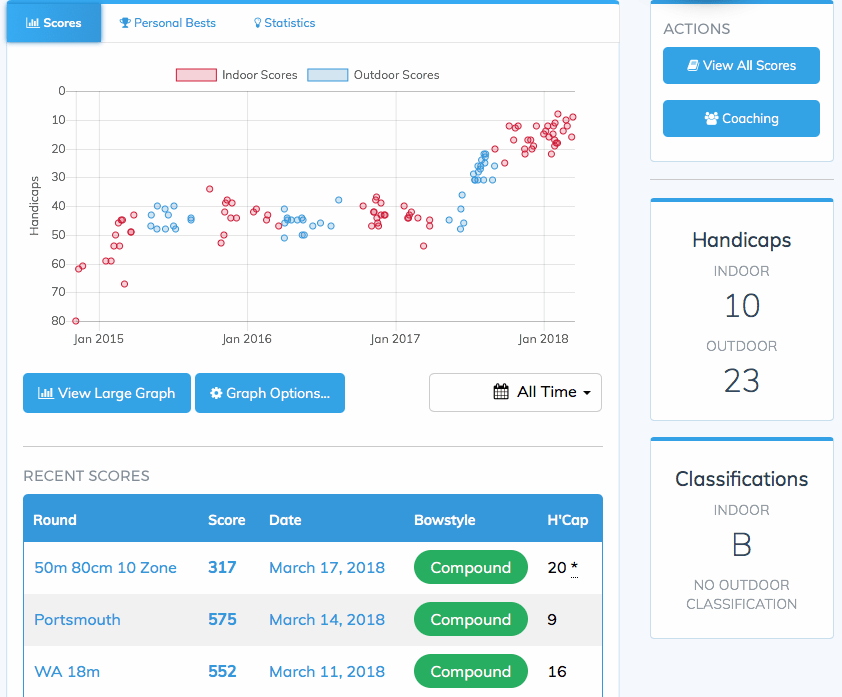Image resolution: width=842 pixels, height=697 pixels.
Task: Click the trophy icon beside Personal Bests
Action: coord(123,22)
